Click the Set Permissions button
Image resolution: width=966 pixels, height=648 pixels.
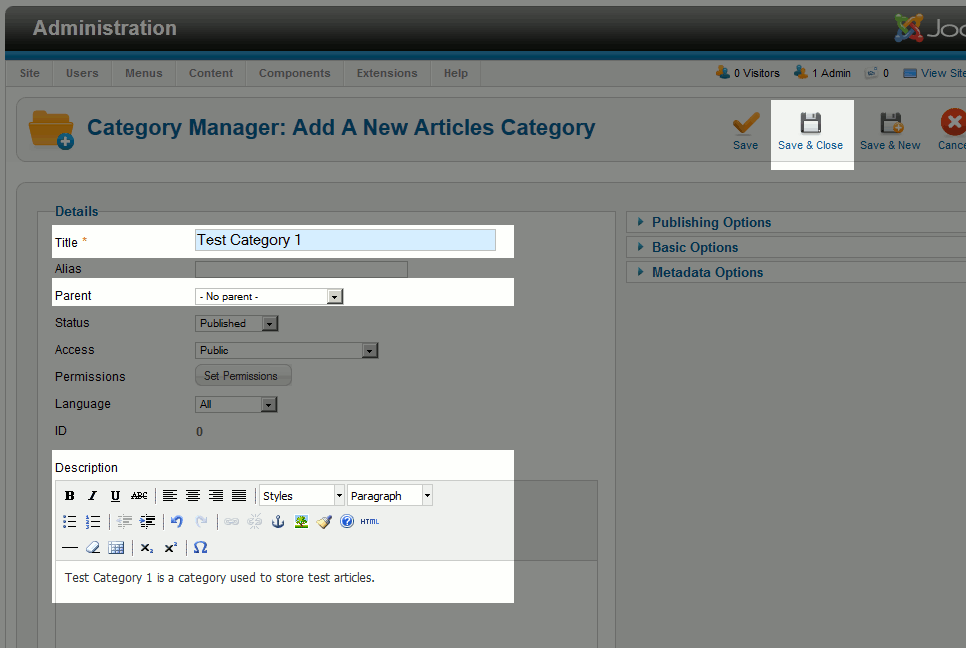coord(241,376)
